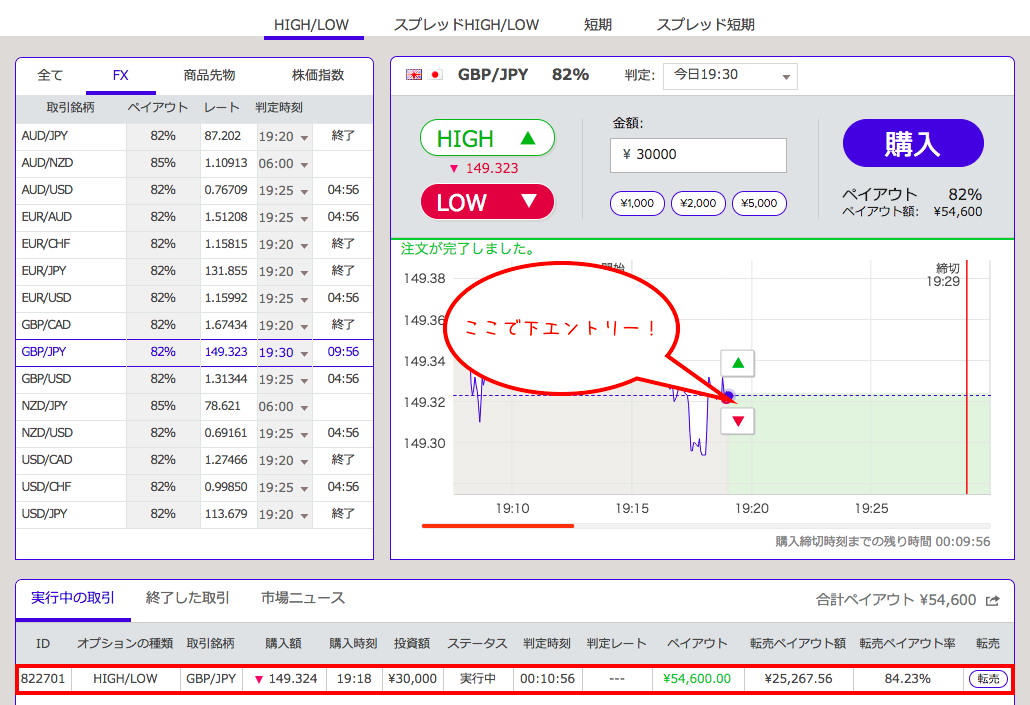1030x705 pixels.
Task: Click the green up arrow on chart
Action: (738, 363)
